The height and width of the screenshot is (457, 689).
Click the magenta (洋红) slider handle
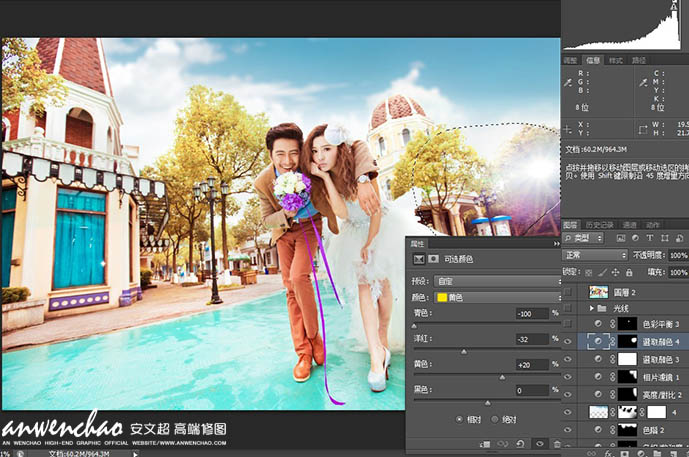click(463, 351)
